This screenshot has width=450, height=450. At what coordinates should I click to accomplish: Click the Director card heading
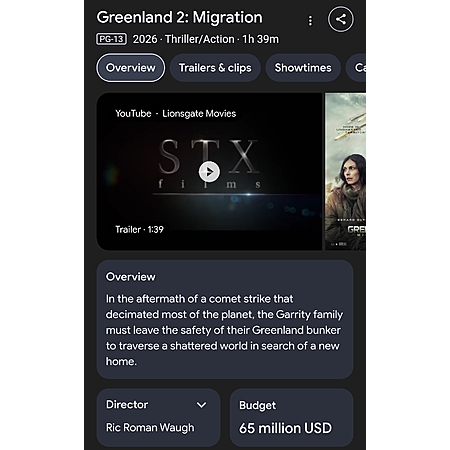click(127, 405)
